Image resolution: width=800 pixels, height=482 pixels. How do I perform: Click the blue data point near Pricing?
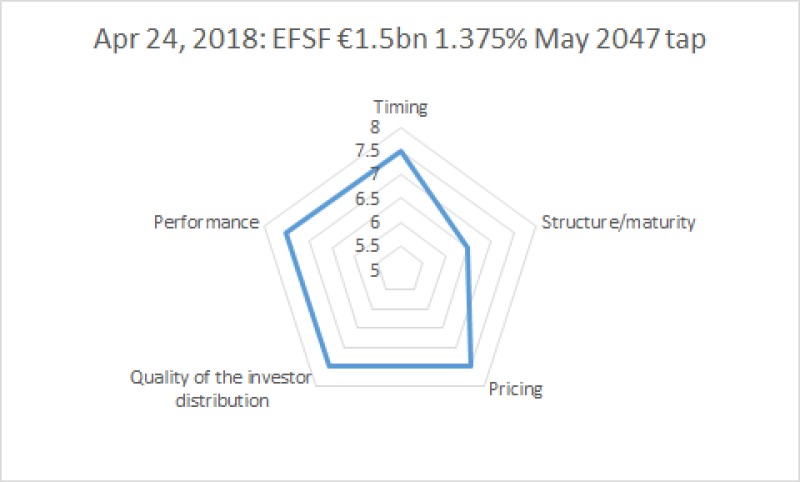tap(470, 366)
